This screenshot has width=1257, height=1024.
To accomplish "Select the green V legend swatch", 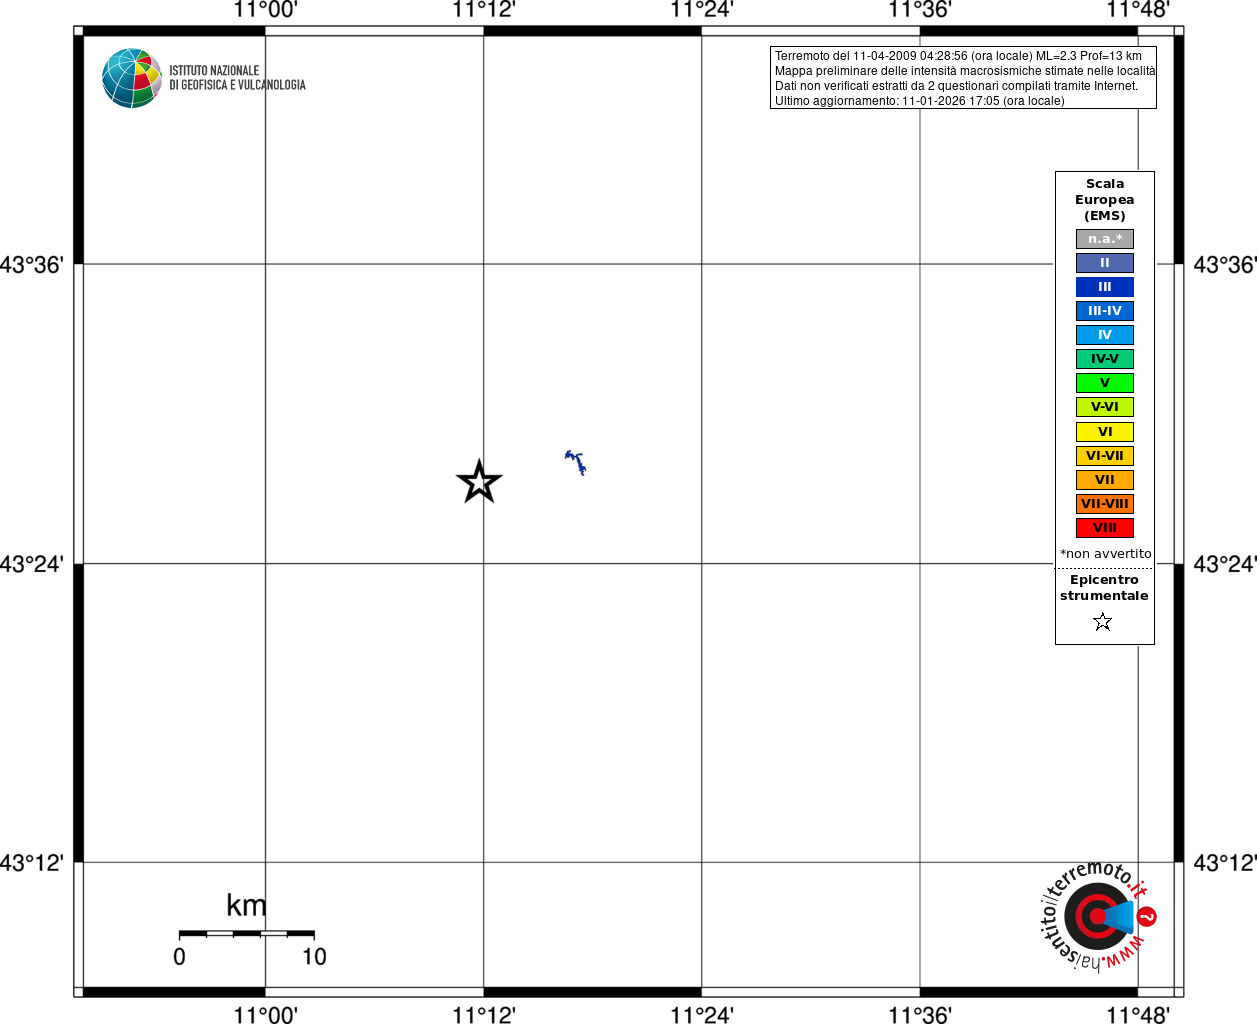I will coord(1105,383).
